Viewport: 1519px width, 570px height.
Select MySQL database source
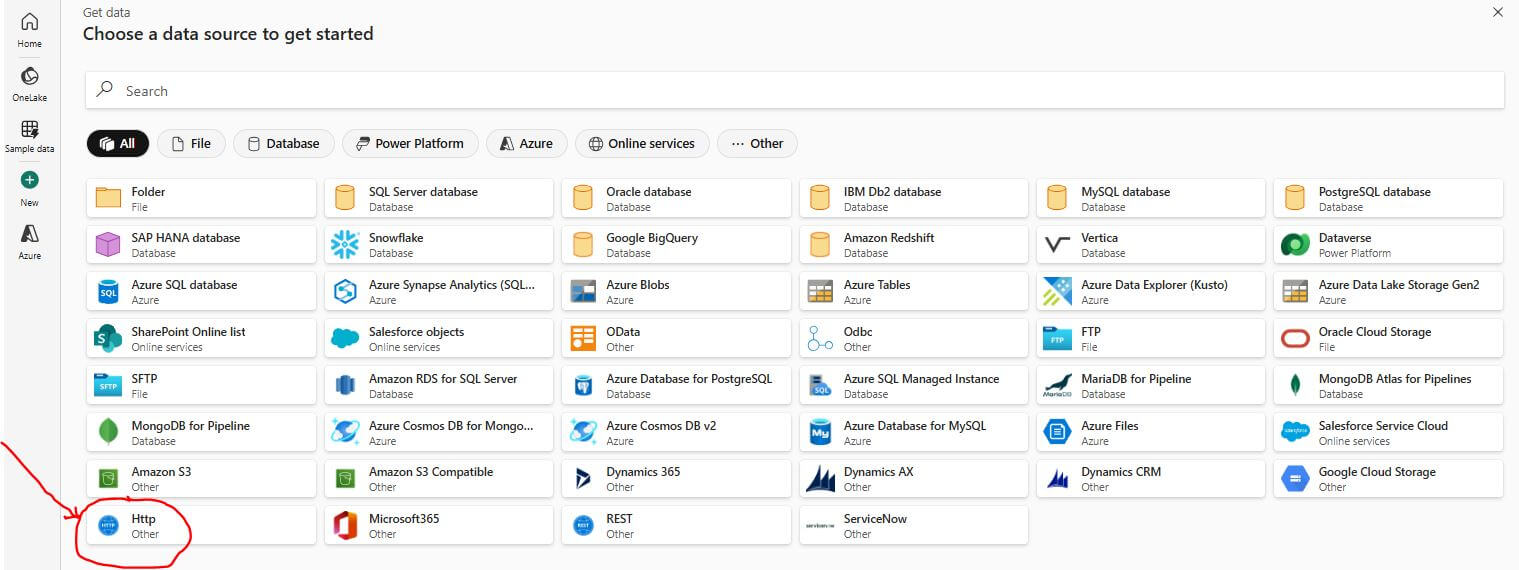click(x=1152, y=198)
